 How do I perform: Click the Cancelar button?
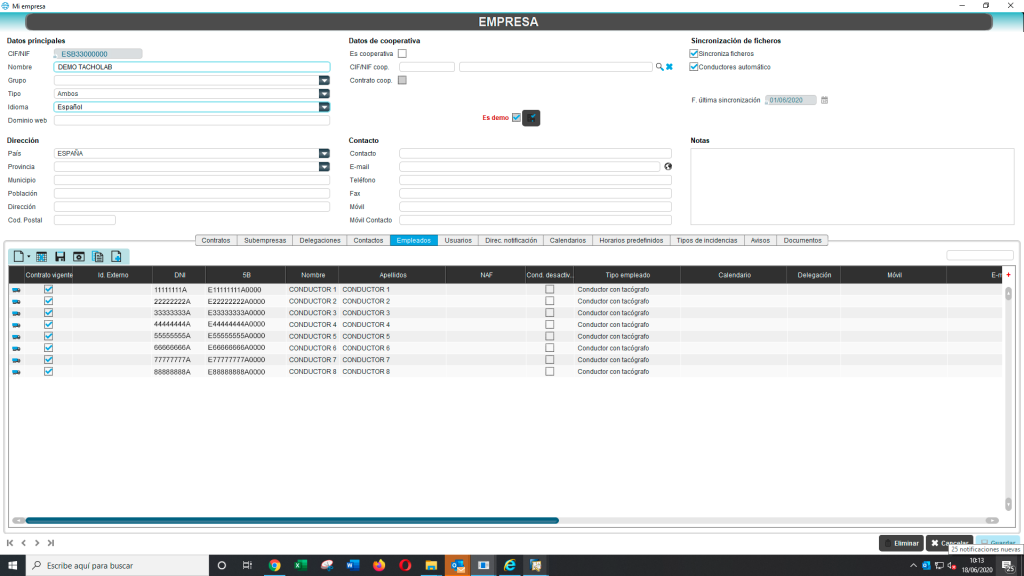click(x=948, y=543)
